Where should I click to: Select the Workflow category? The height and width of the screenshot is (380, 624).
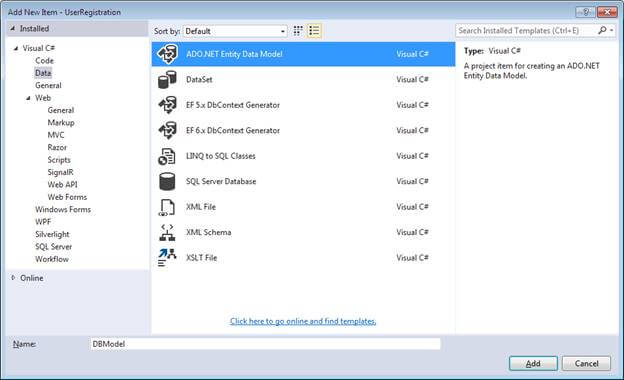click(52, 259)
